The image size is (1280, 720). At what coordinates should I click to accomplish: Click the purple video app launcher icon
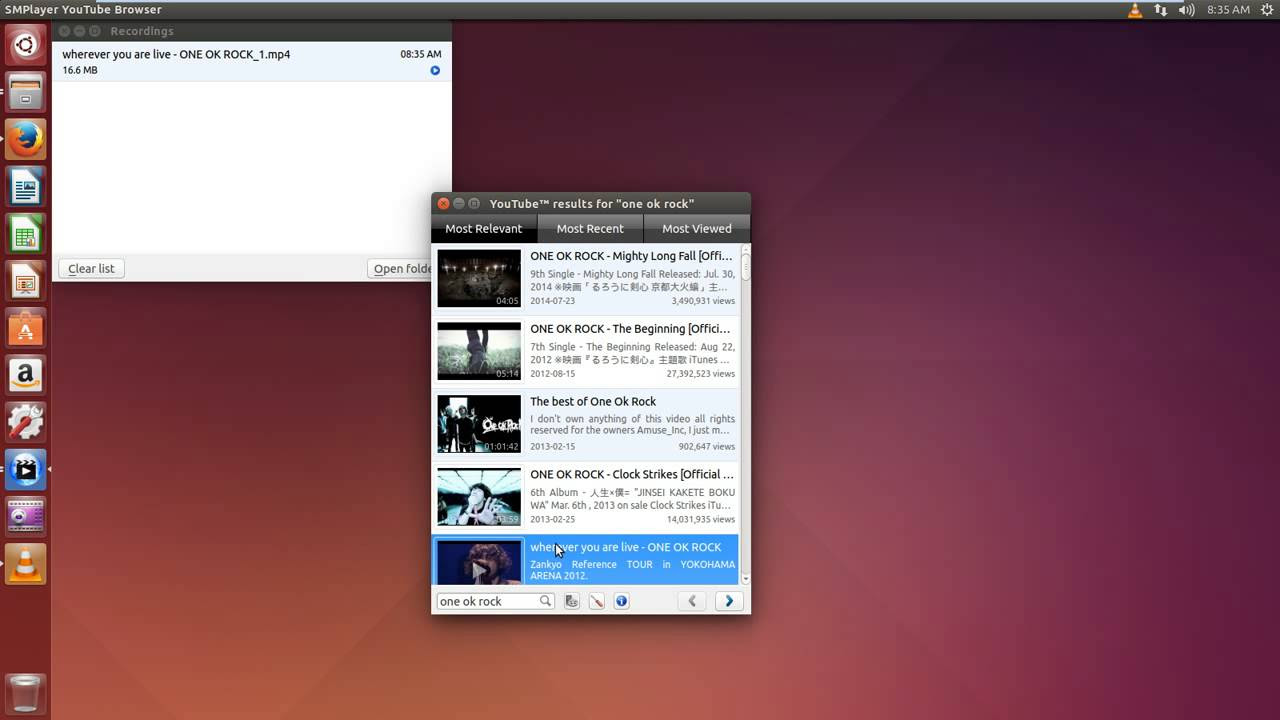(26, 517)
